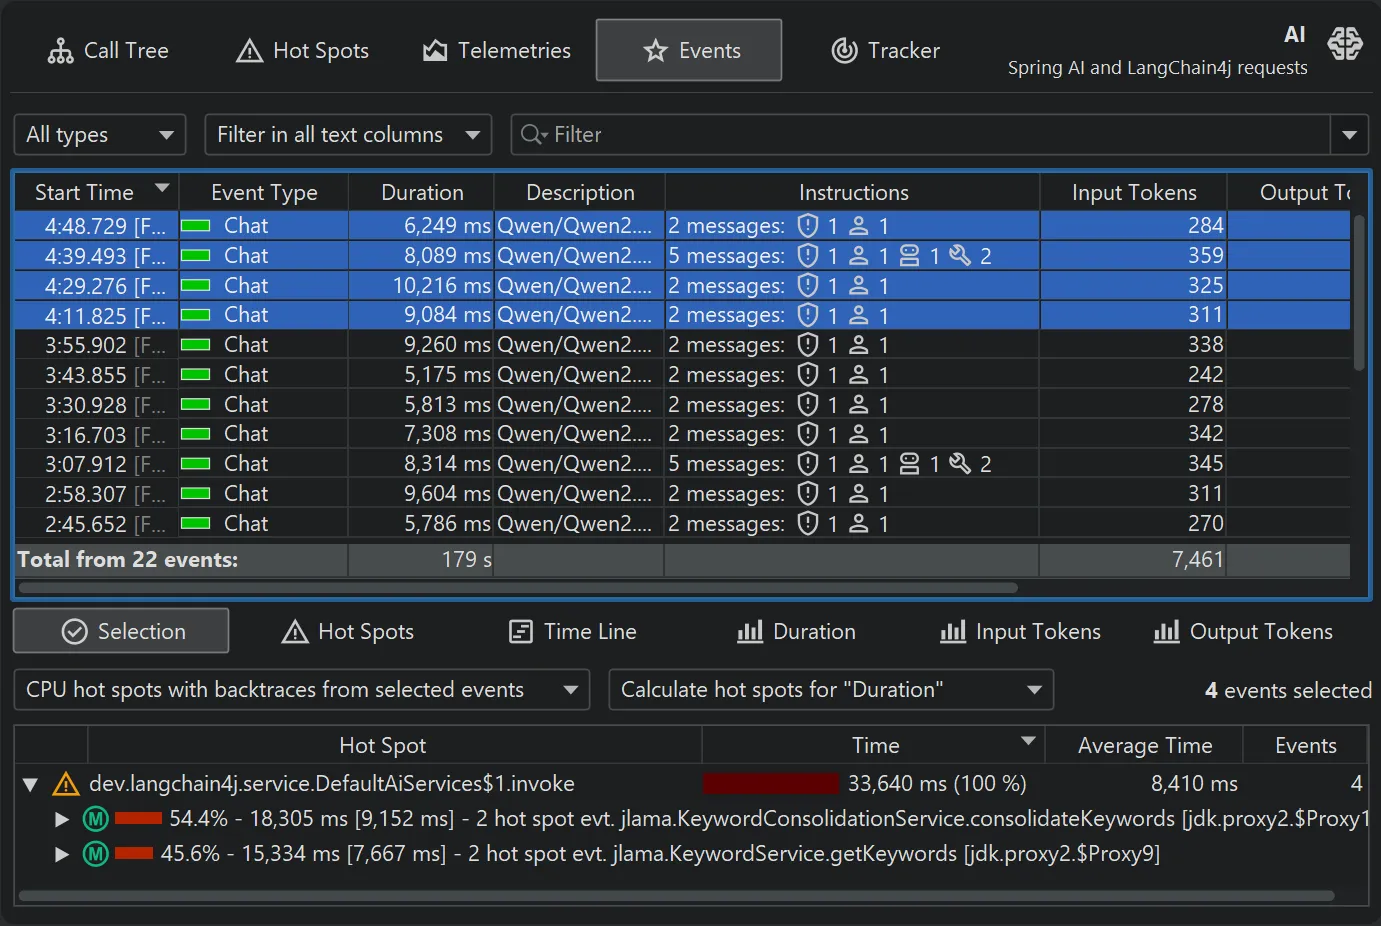Screen dimensions: 1381x926
Task: Collapse the DefaultAiServices$1.invoke node
Action: (30, 784)
